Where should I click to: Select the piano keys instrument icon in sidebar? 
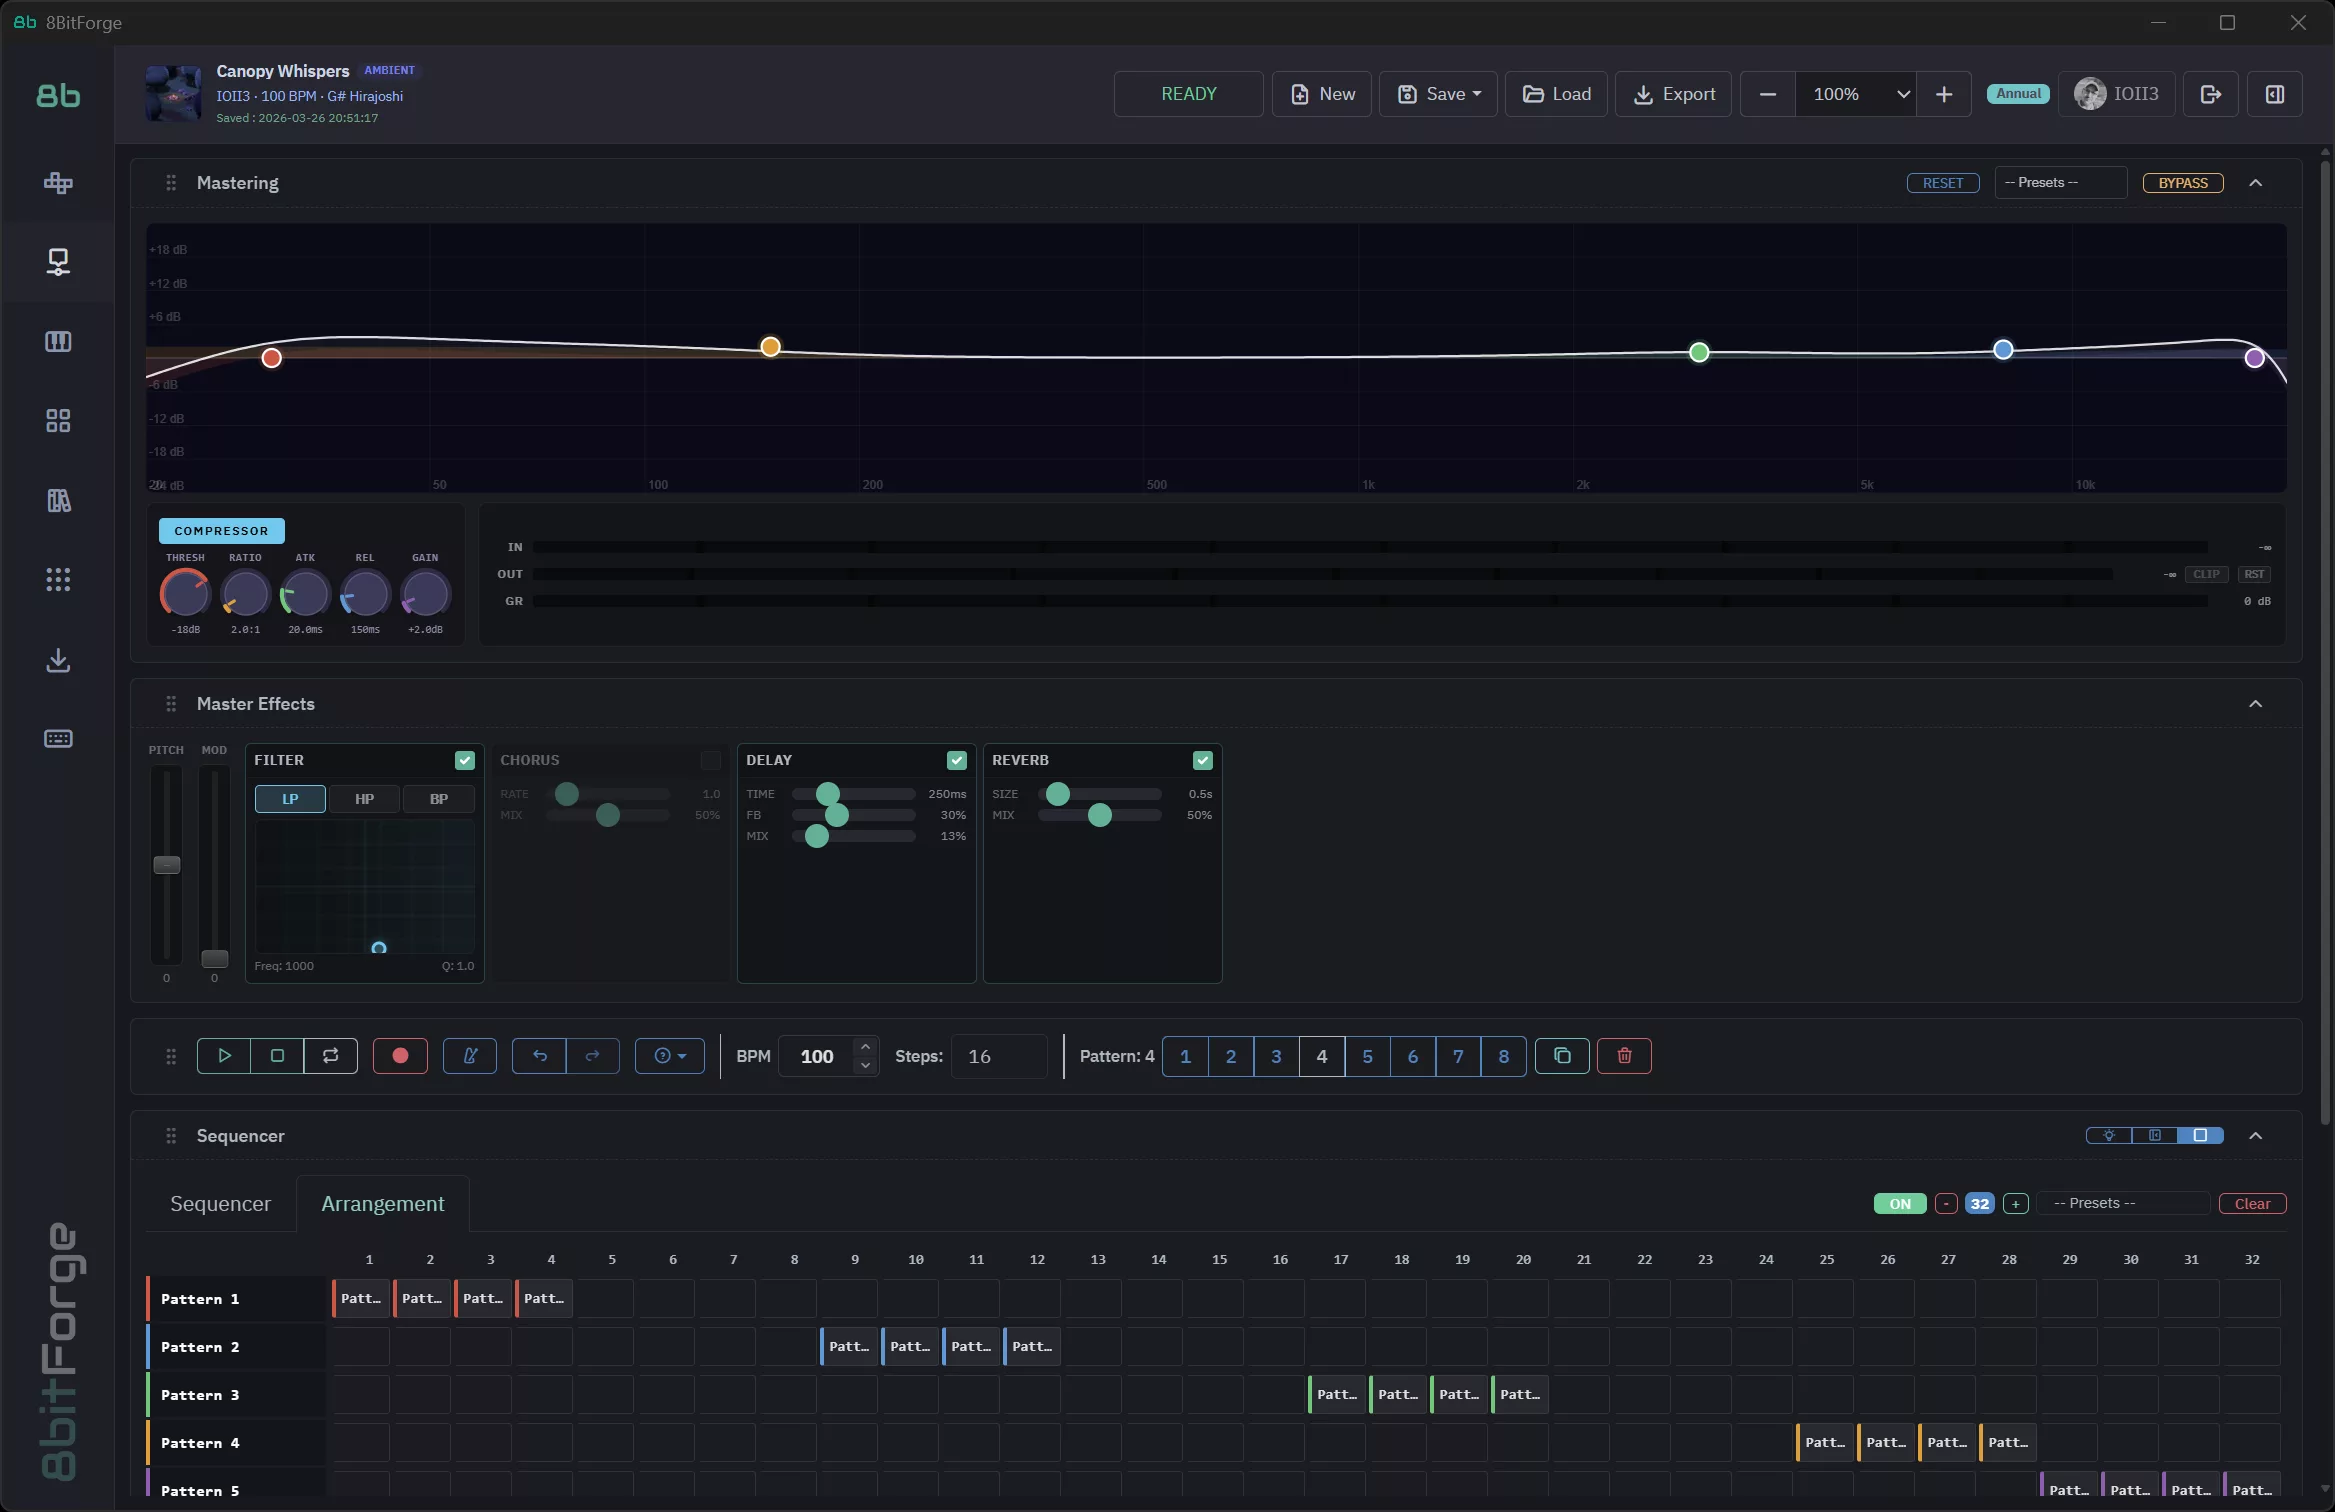tap(57, 341)
